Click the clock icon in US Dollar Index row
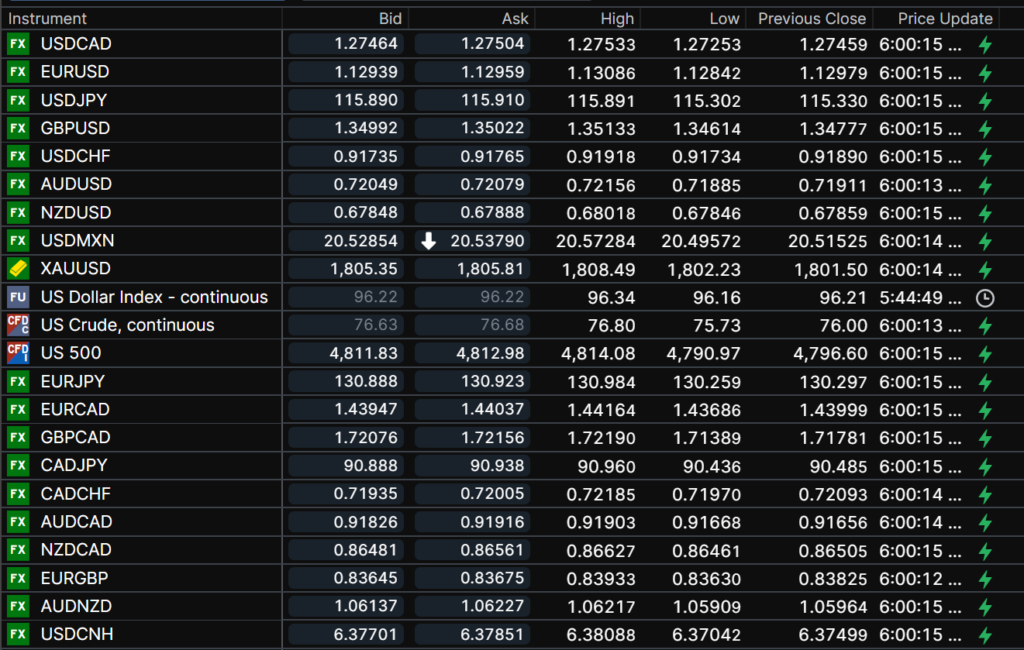 984,297
